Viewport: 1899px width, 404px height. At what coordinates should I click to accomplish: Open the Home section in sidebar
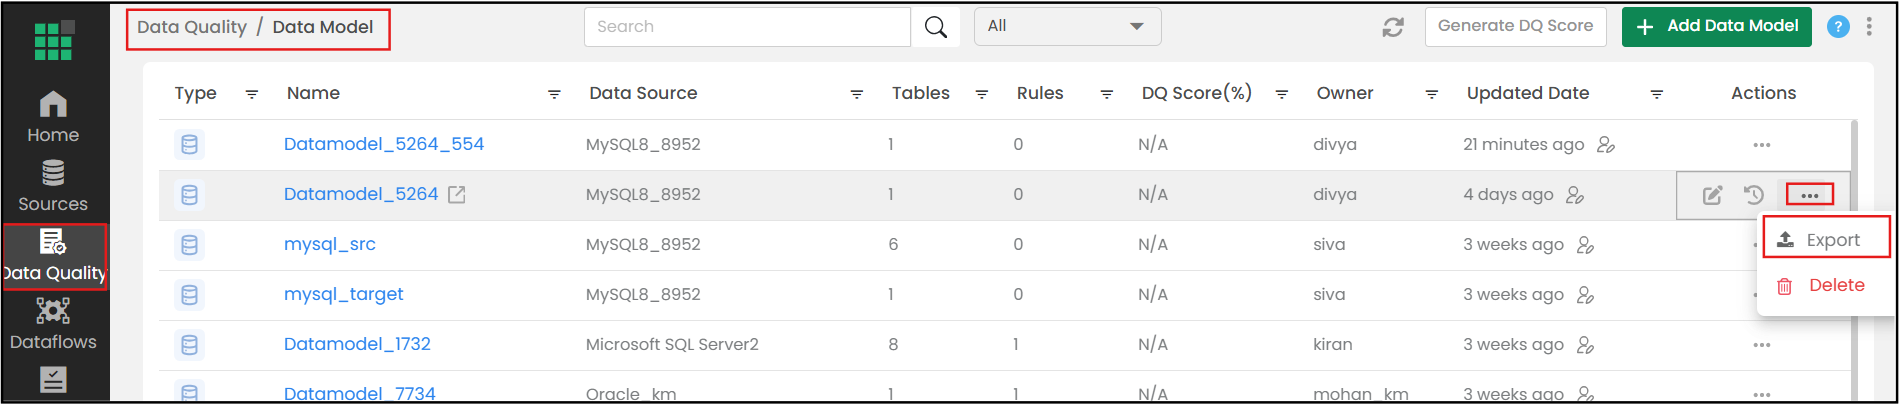click(53, 117)
